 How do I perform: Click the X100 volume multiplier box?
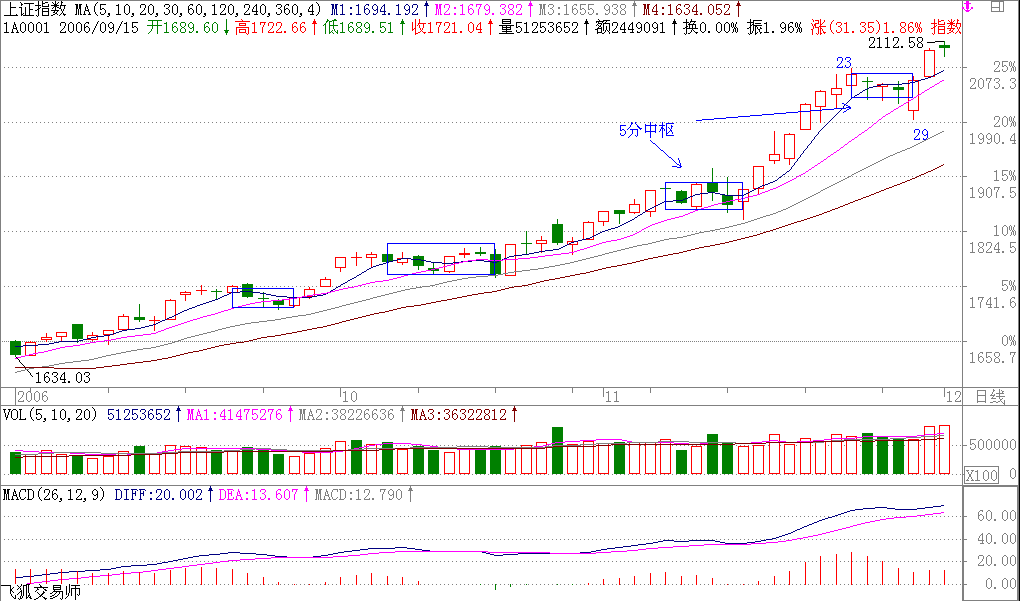tap(981, 476)
